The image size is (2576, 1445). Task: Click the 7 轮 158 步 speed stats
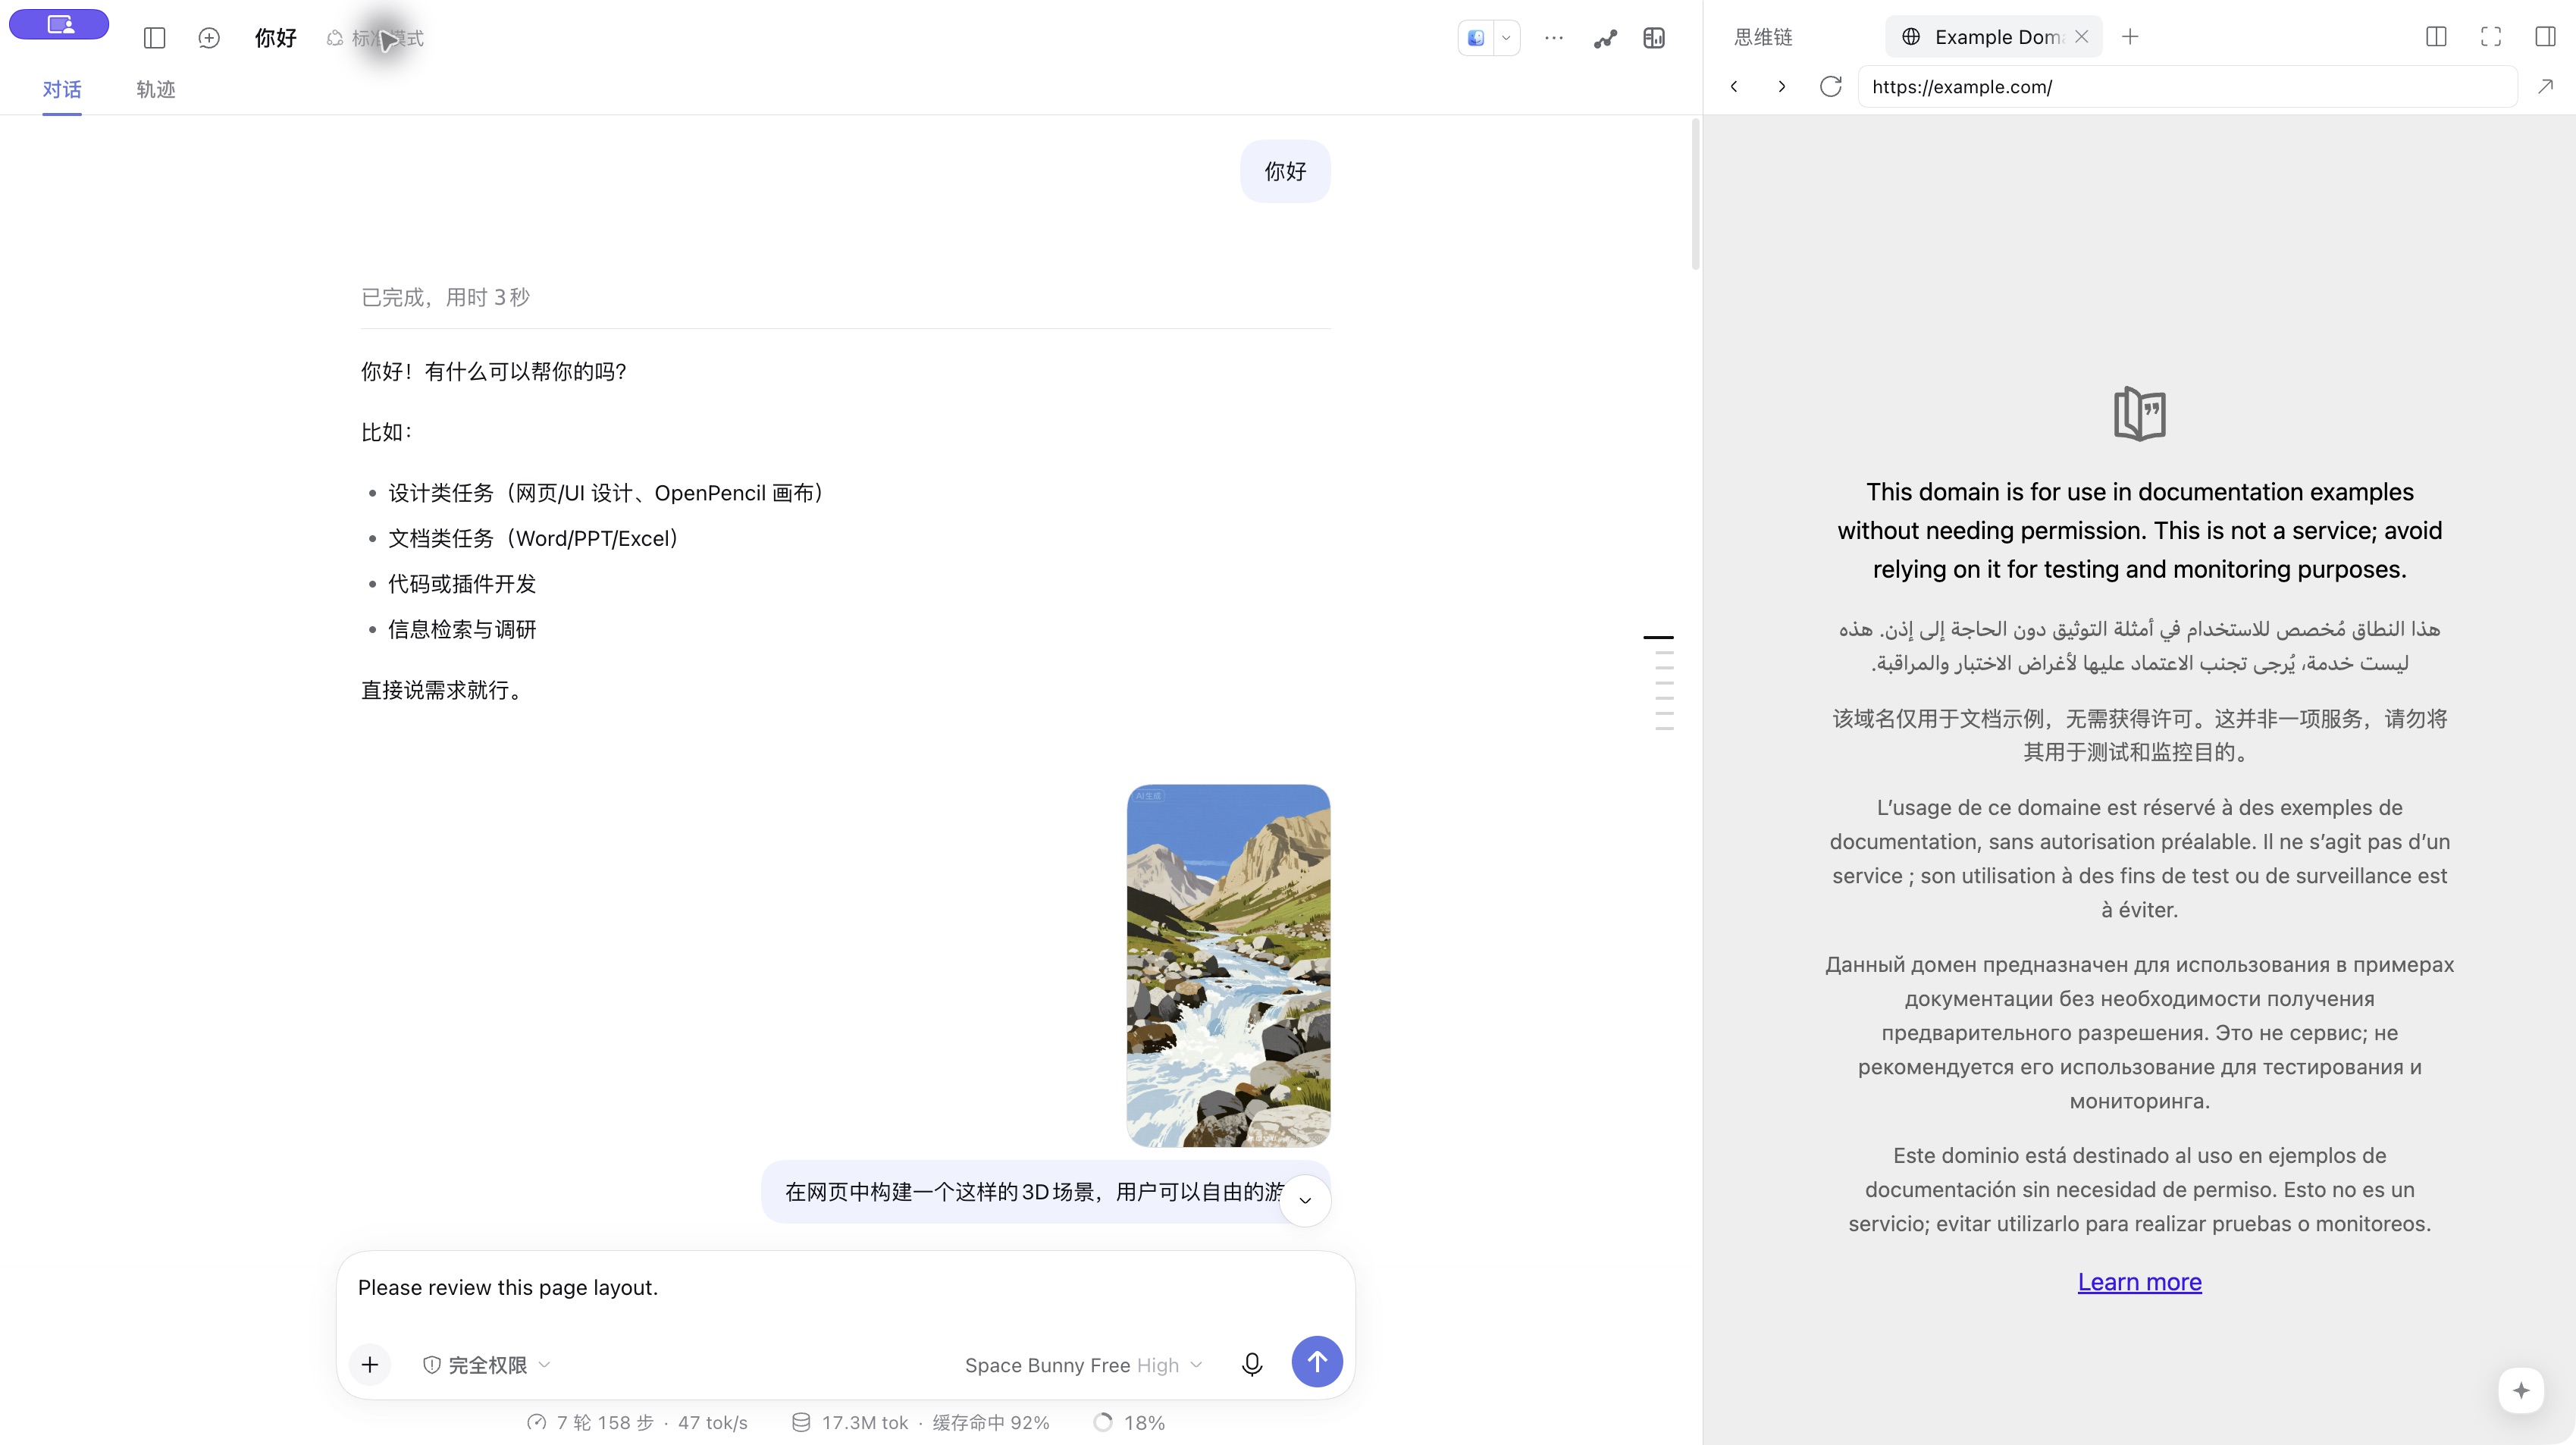click(637, 1423)
